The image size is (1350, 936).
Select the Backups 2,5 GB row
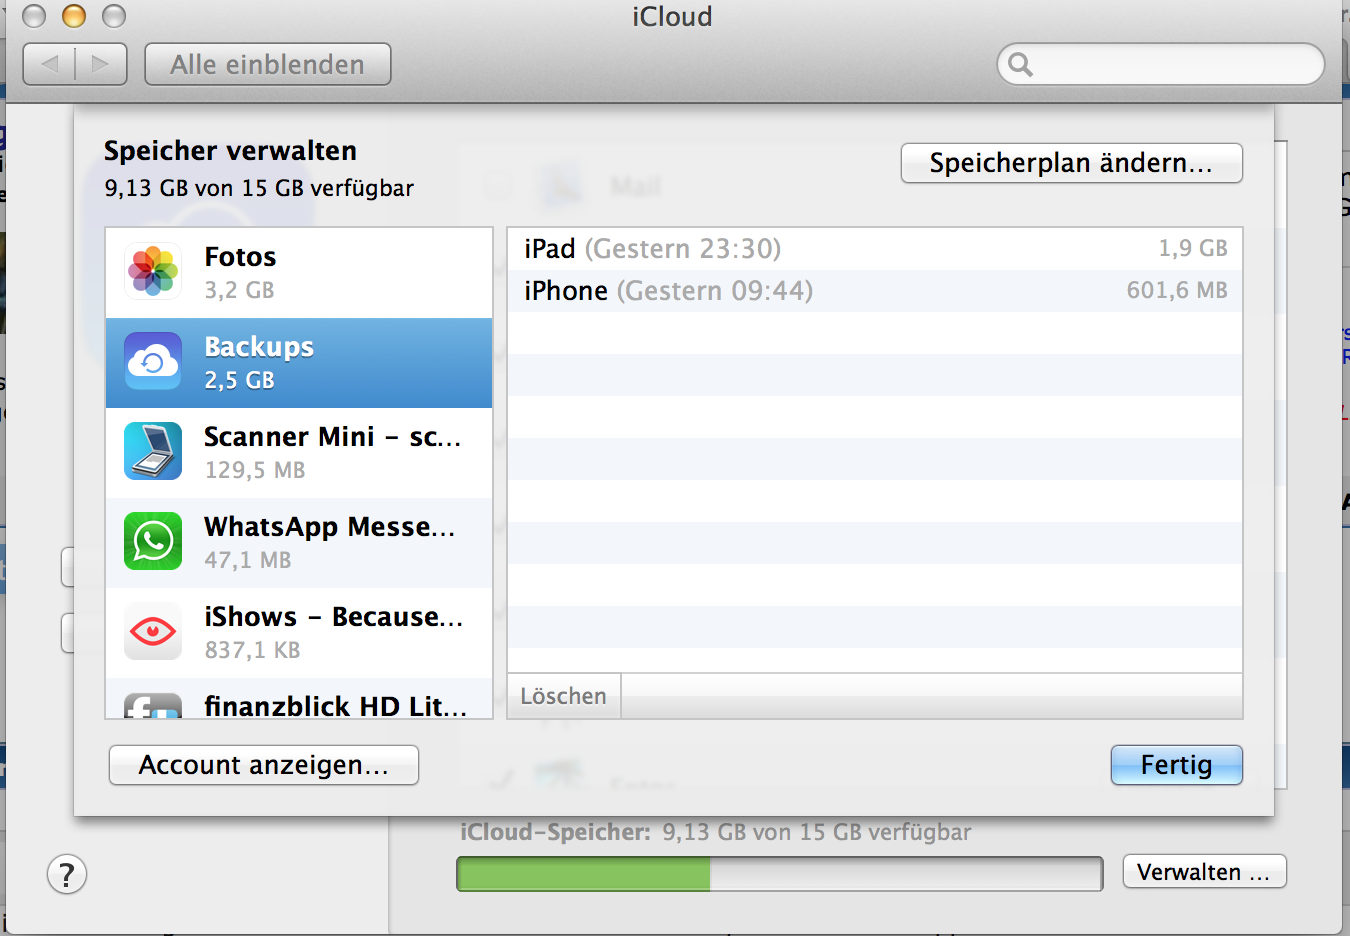pyautogui.click(x=299, y=363)
